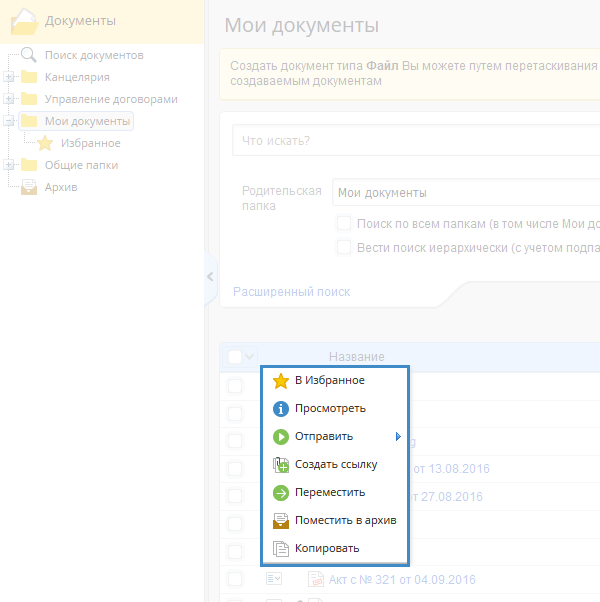Expand the Управление договорами tree node

[9, 99]
